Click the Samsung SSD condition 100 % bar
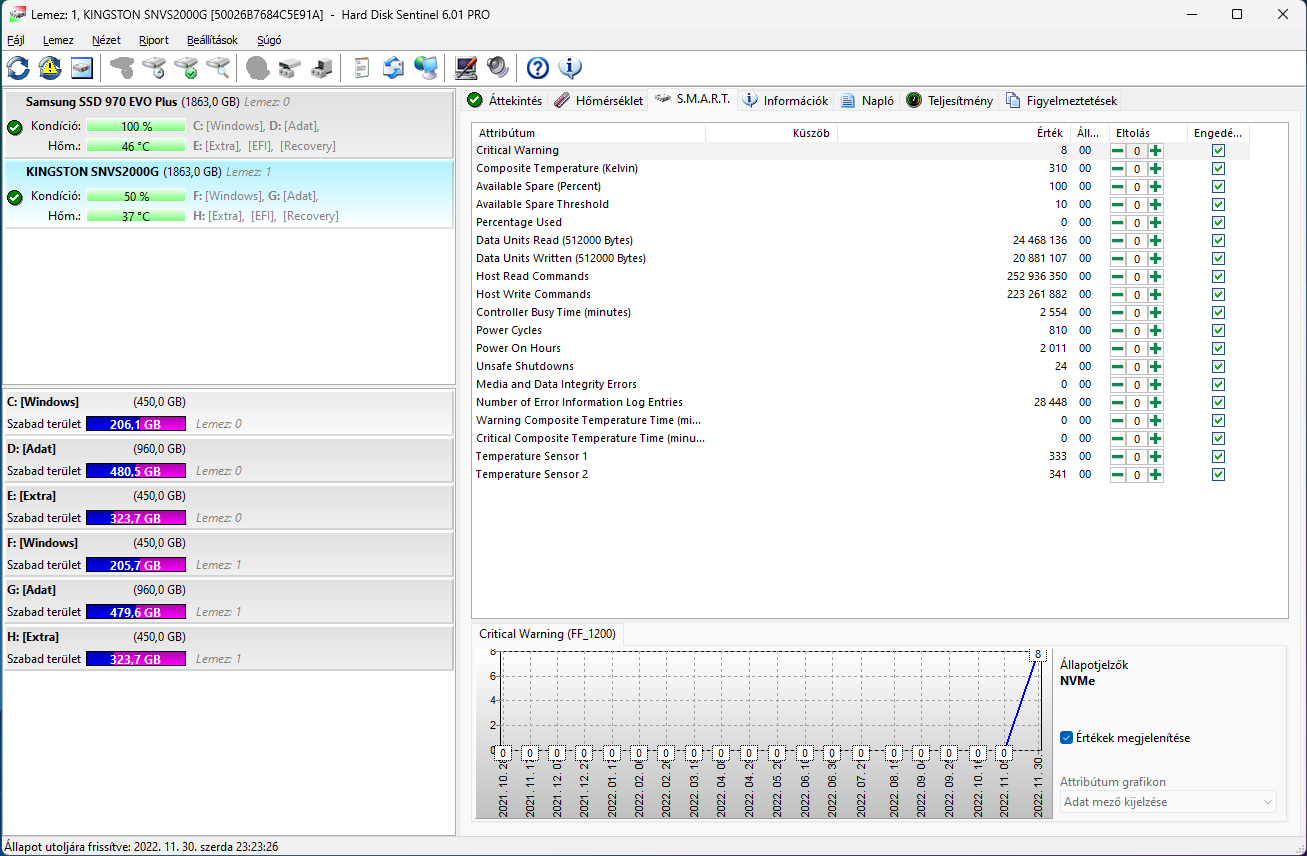The width and height of the screenshot is (1307, 856). point(136,127)
